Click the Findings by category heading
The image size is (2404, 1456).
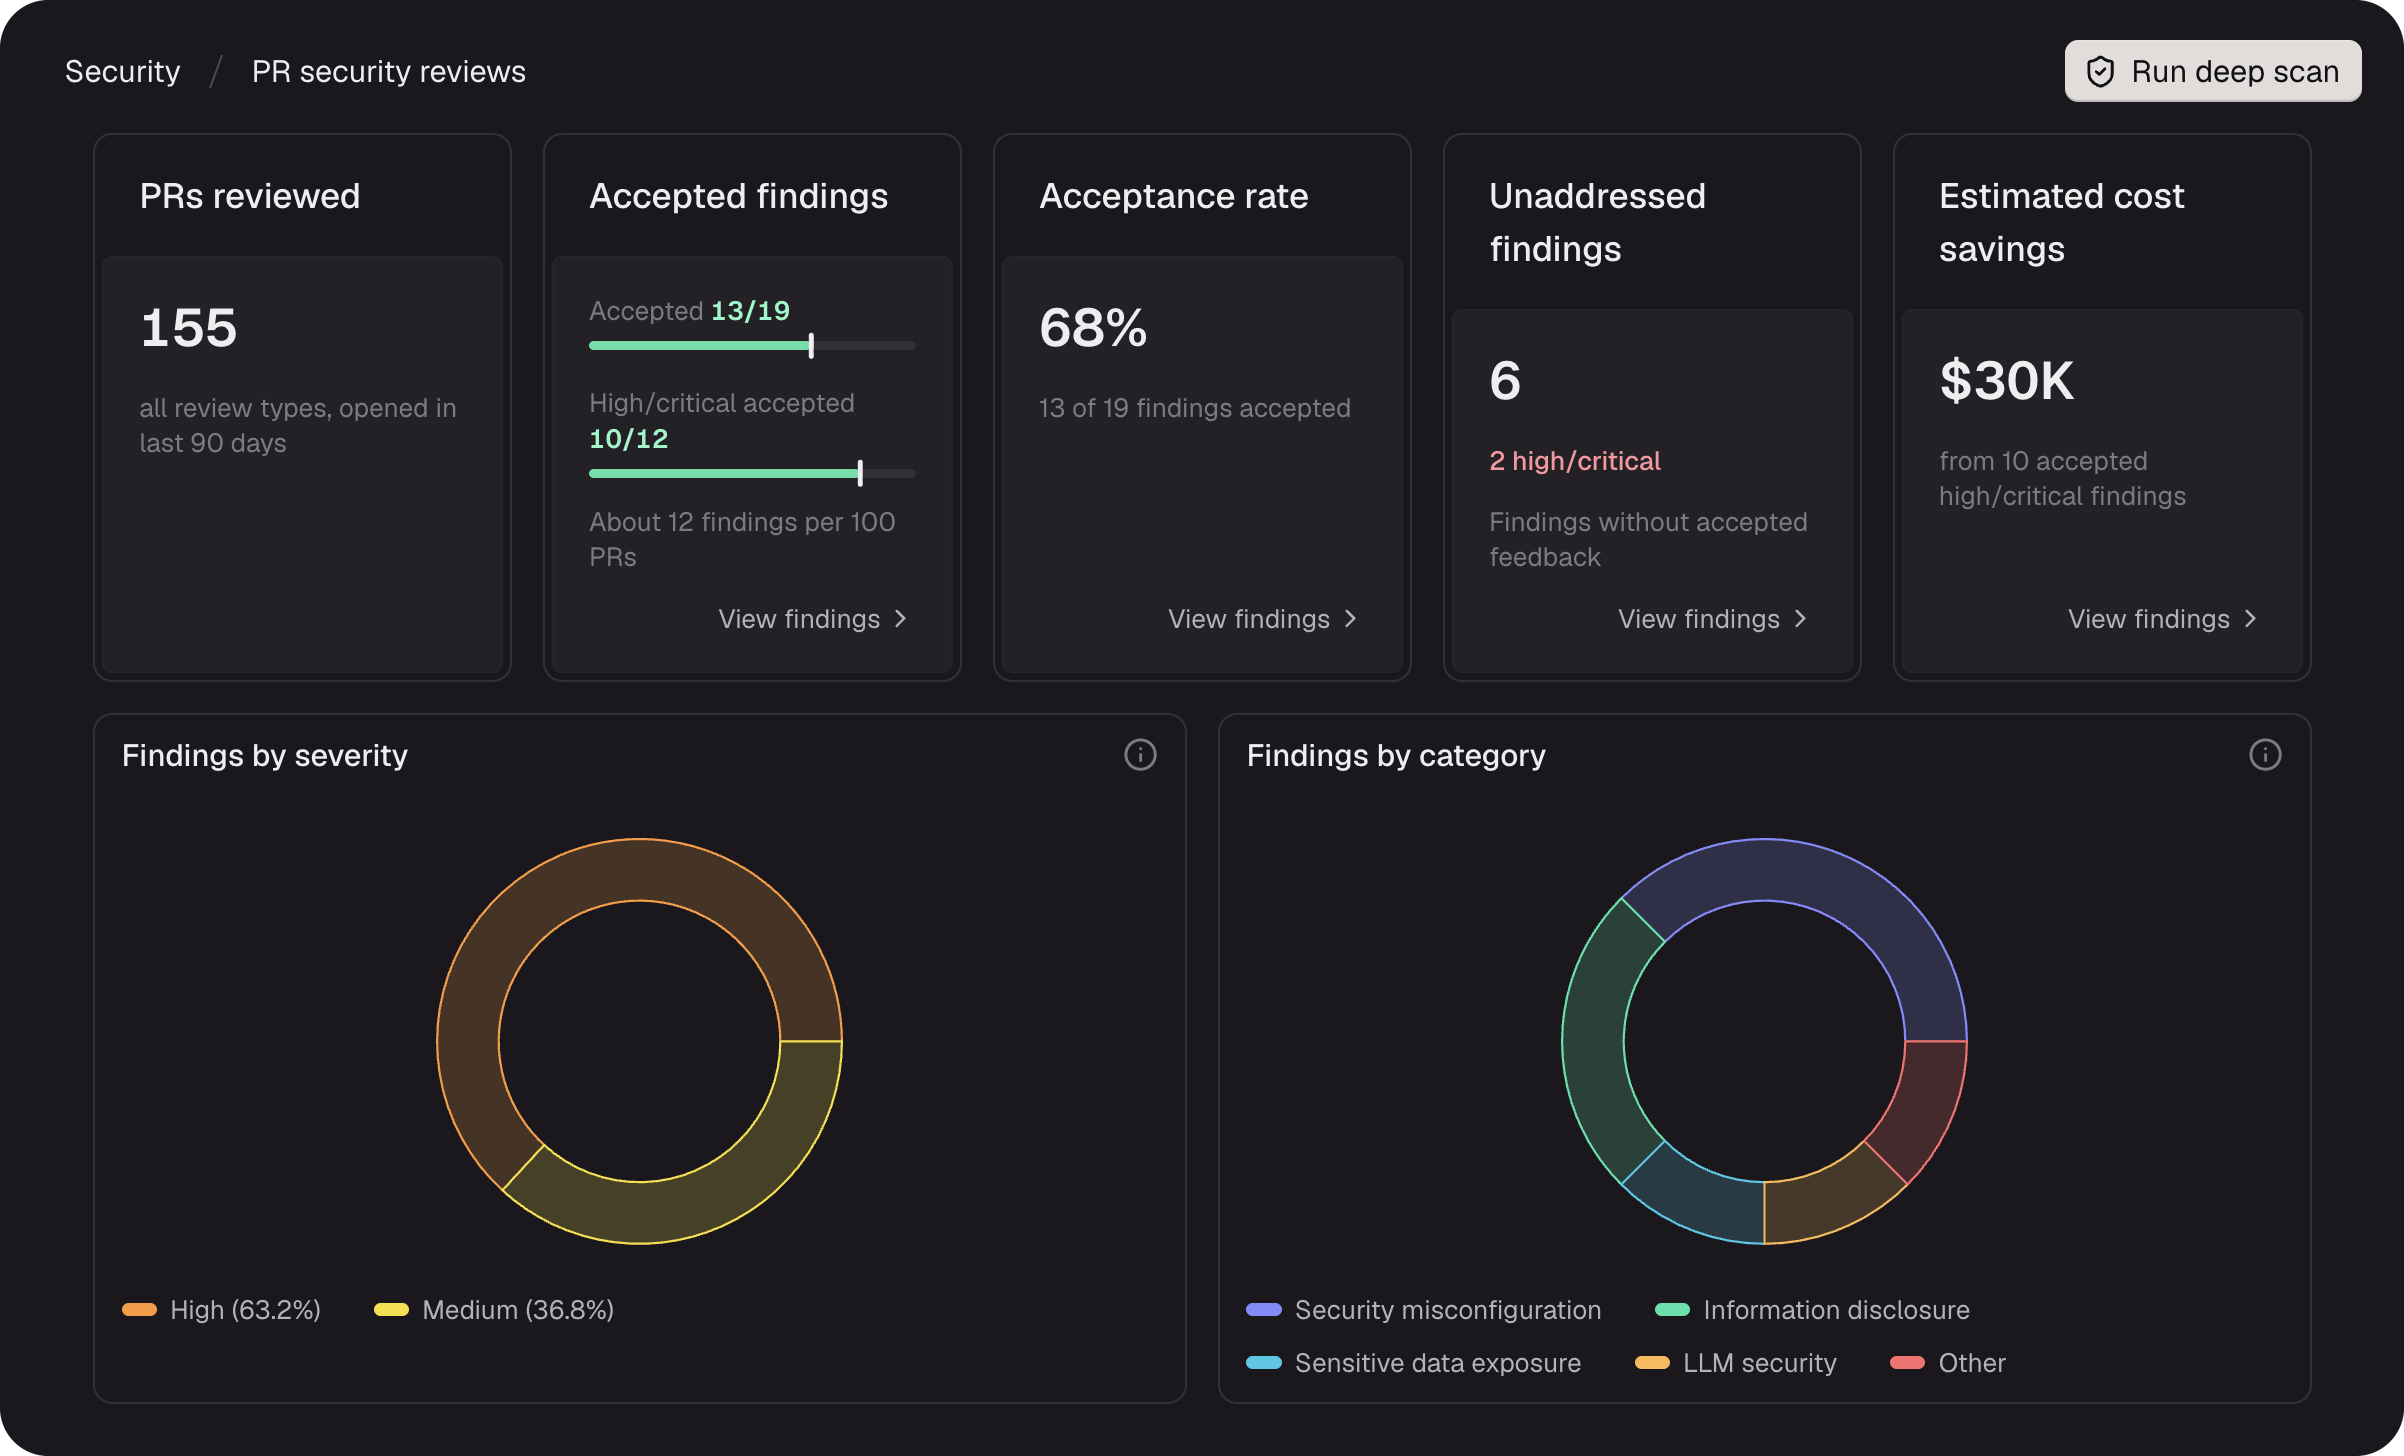pos(1396,755)
